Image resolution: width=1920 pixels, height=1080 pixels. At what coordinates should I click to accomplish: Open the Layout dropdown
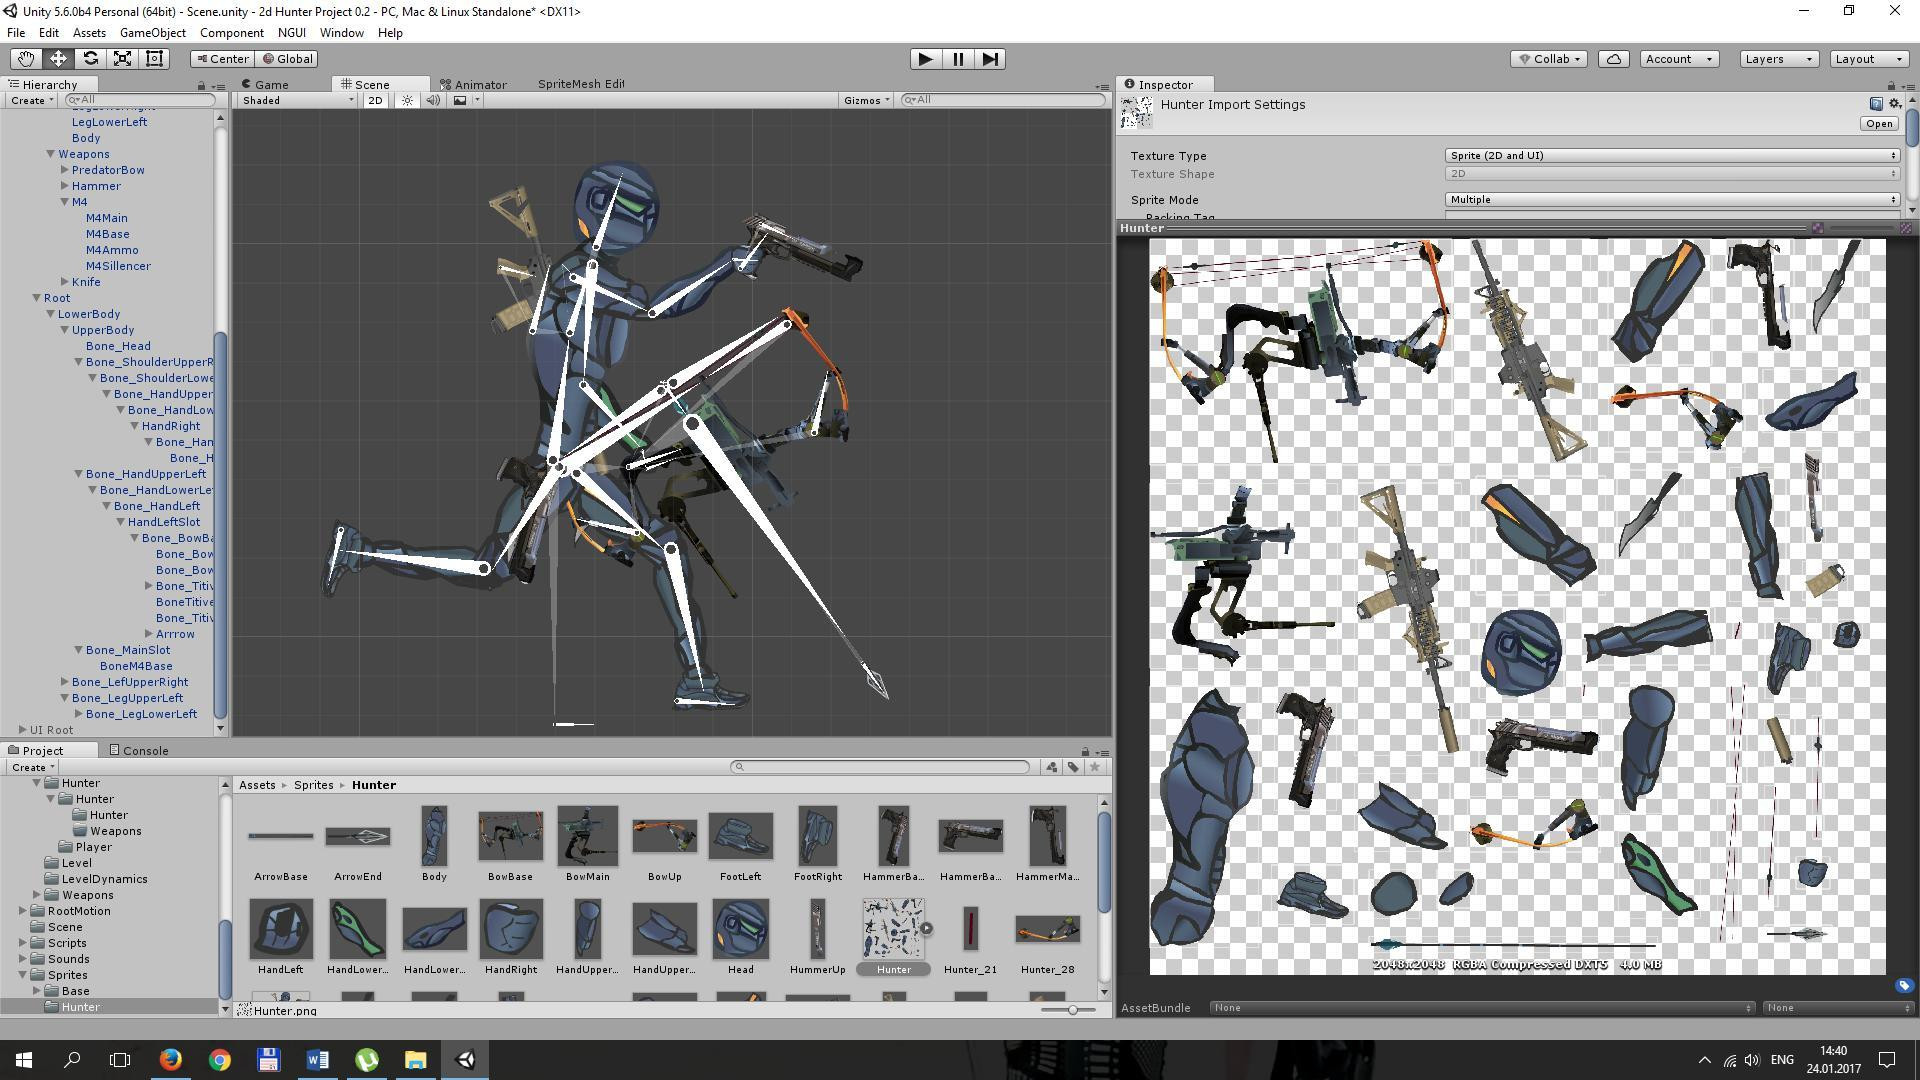click(1869, 59)
